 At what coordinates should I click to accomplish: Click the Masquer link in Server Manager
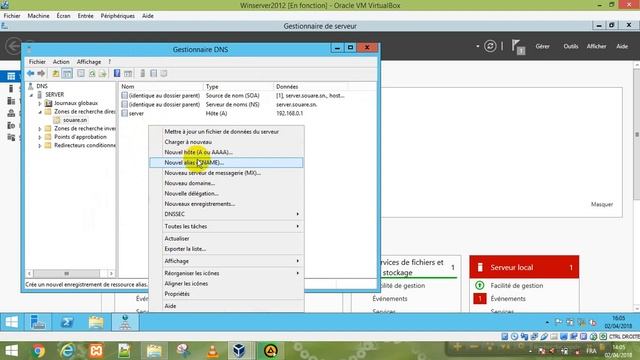tap(602, 204)
